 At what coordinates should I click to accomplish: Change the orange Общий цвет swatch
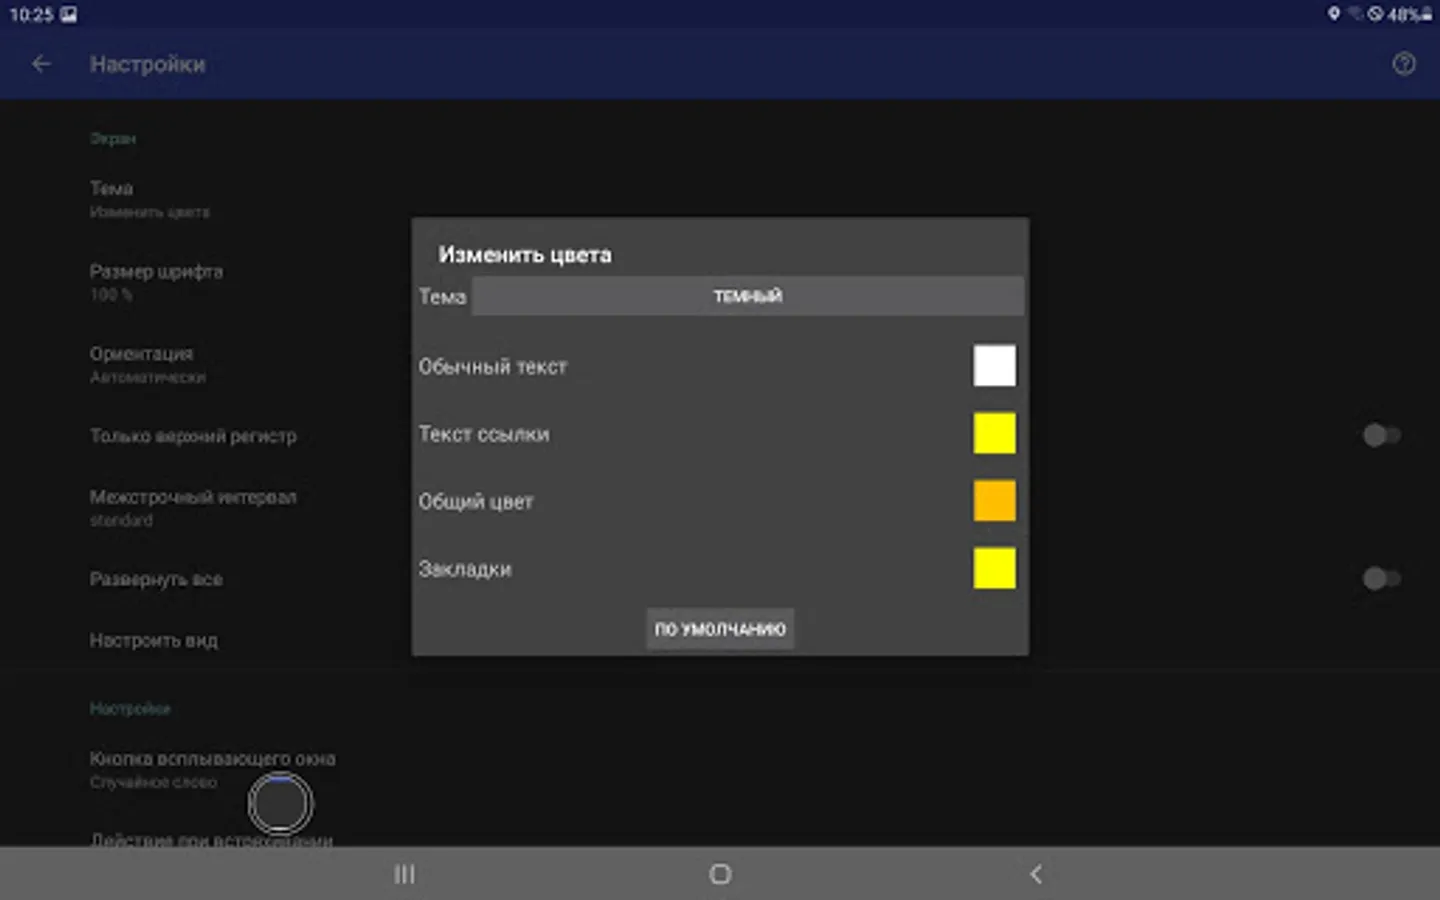[x=994, y=501]
